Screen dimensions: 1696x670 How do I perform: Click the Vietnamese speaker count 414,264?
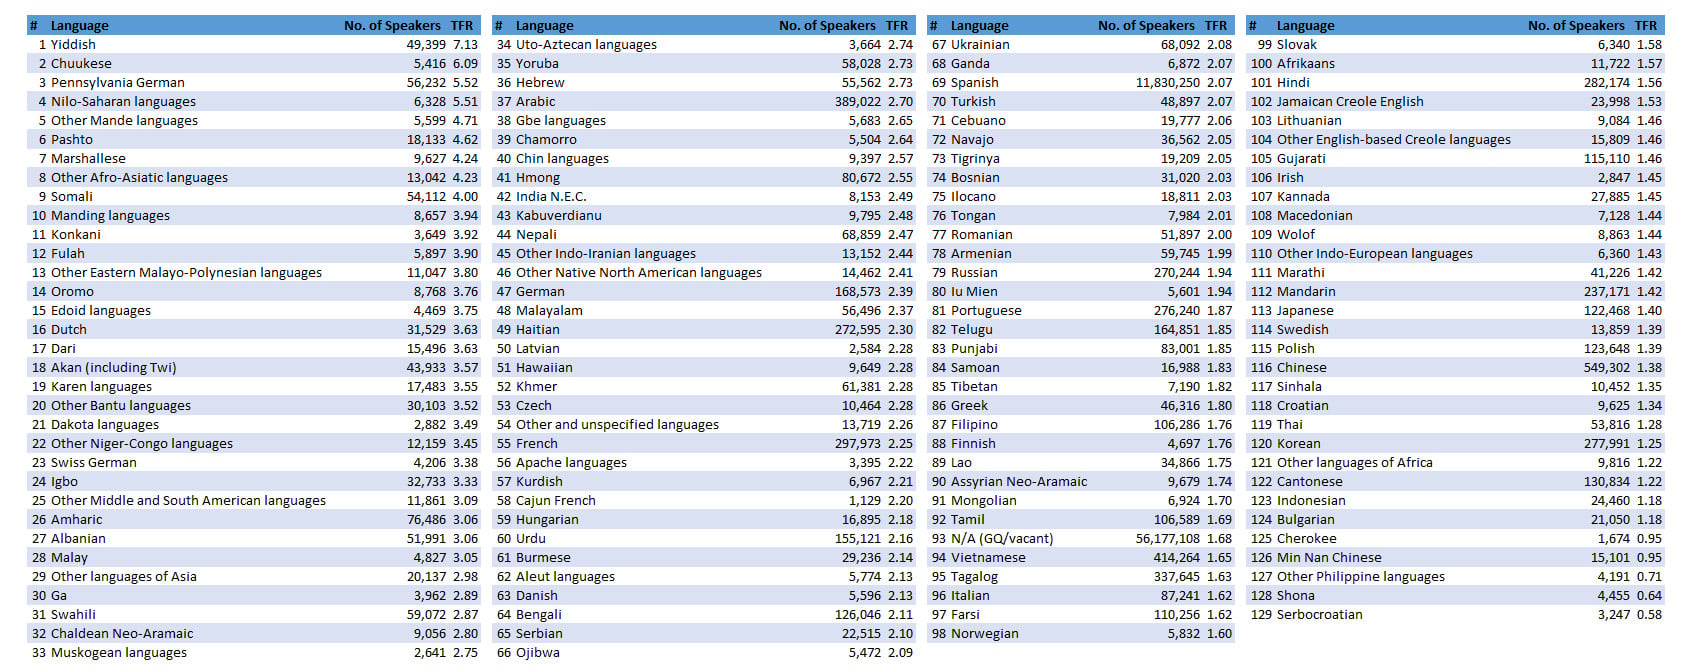click(1176, 558)
